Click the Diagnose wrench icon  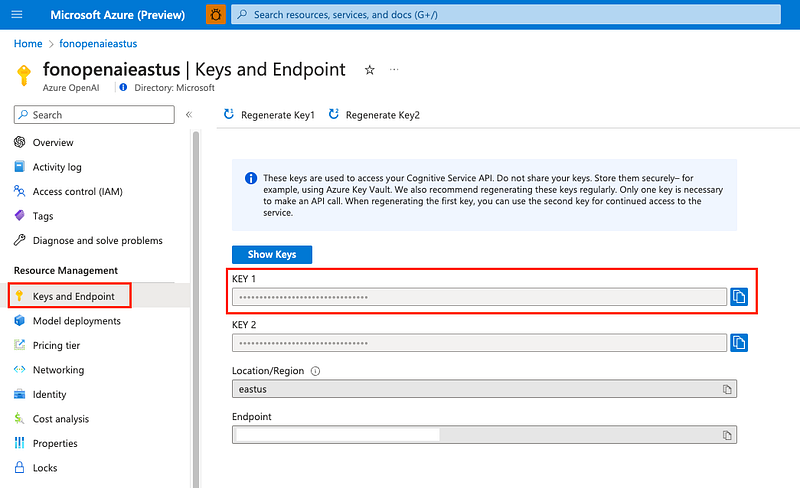pos(19,240)
